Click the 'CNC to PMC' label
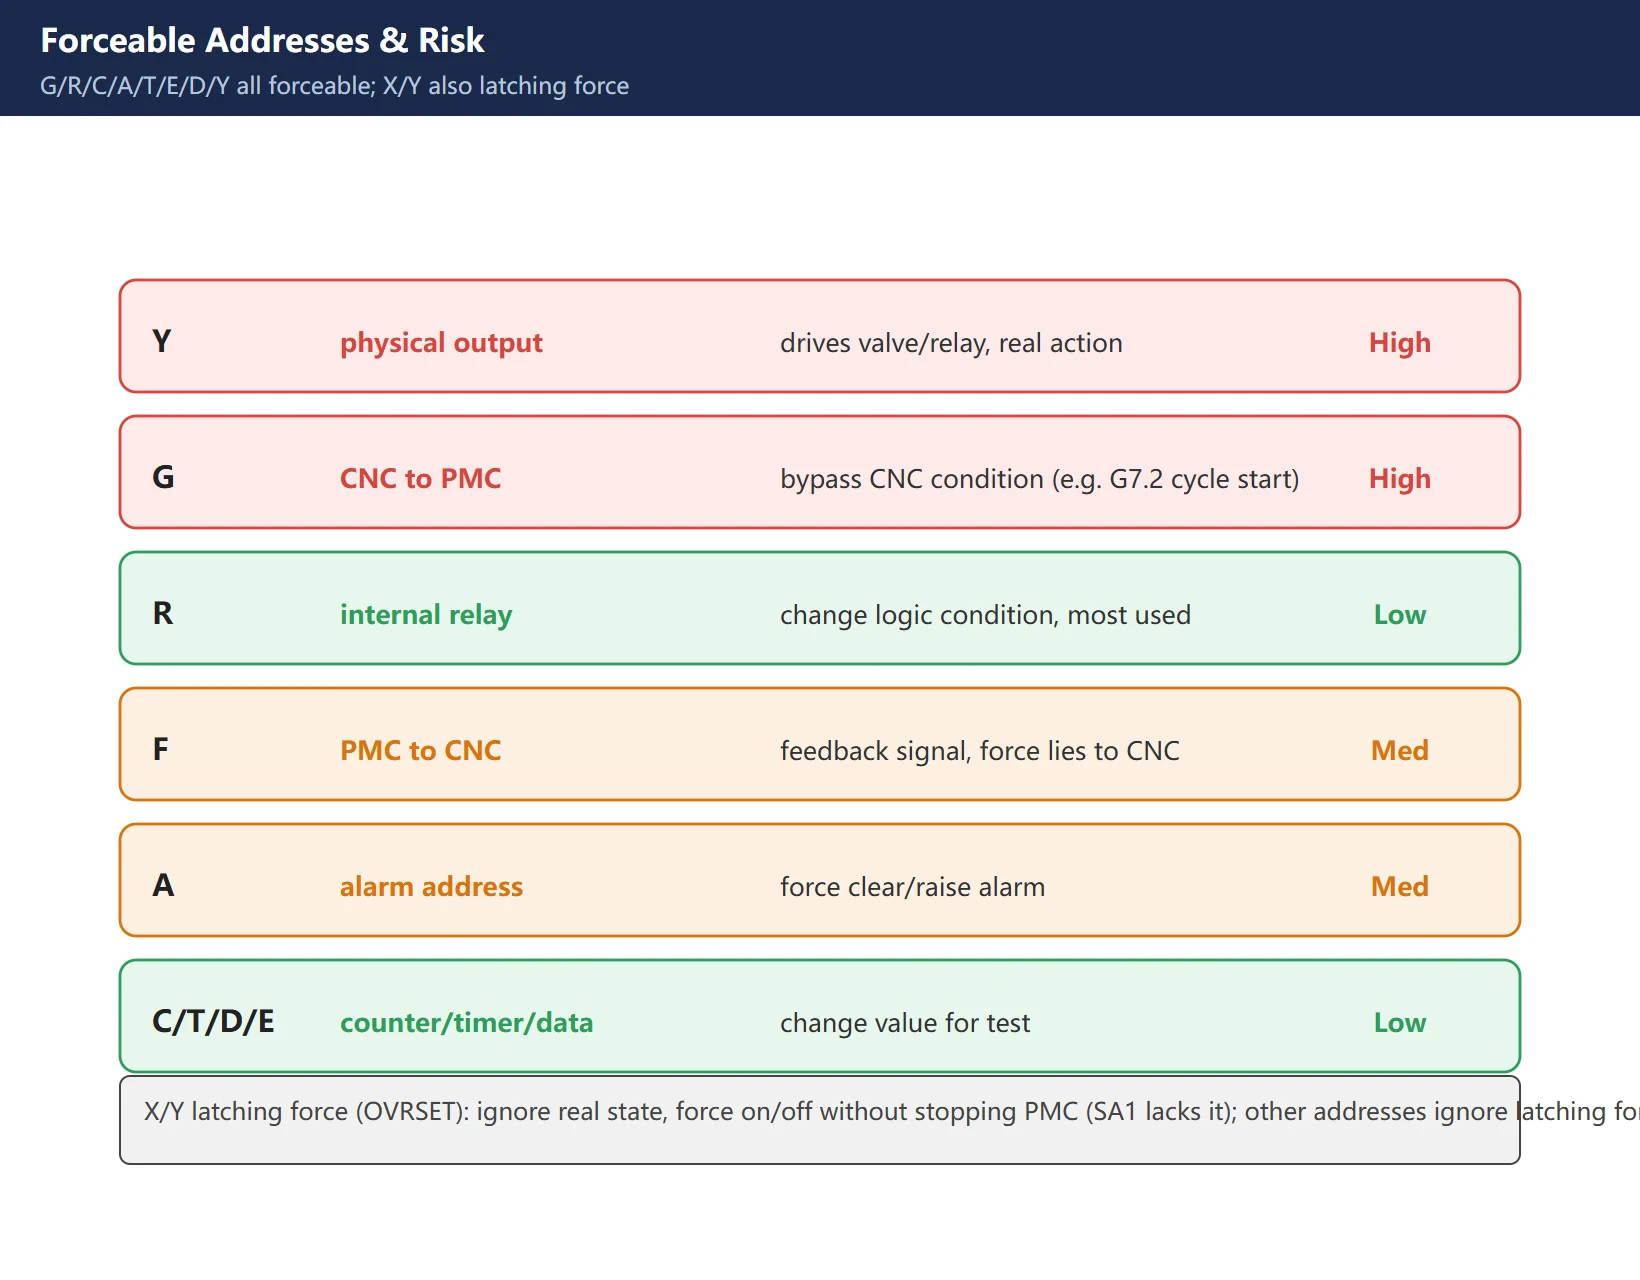This screenshot has width=1640, height=1280. point(420,478)
